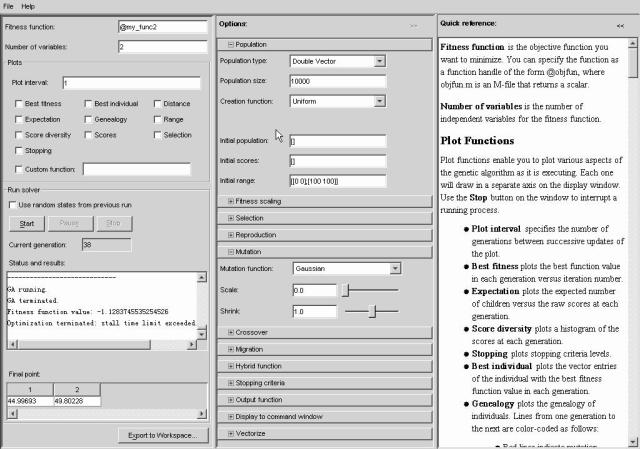This screenshot has width=640, height=449.
Task: Click Final point scroll right arrow
Action: click(x=202, y=414)
